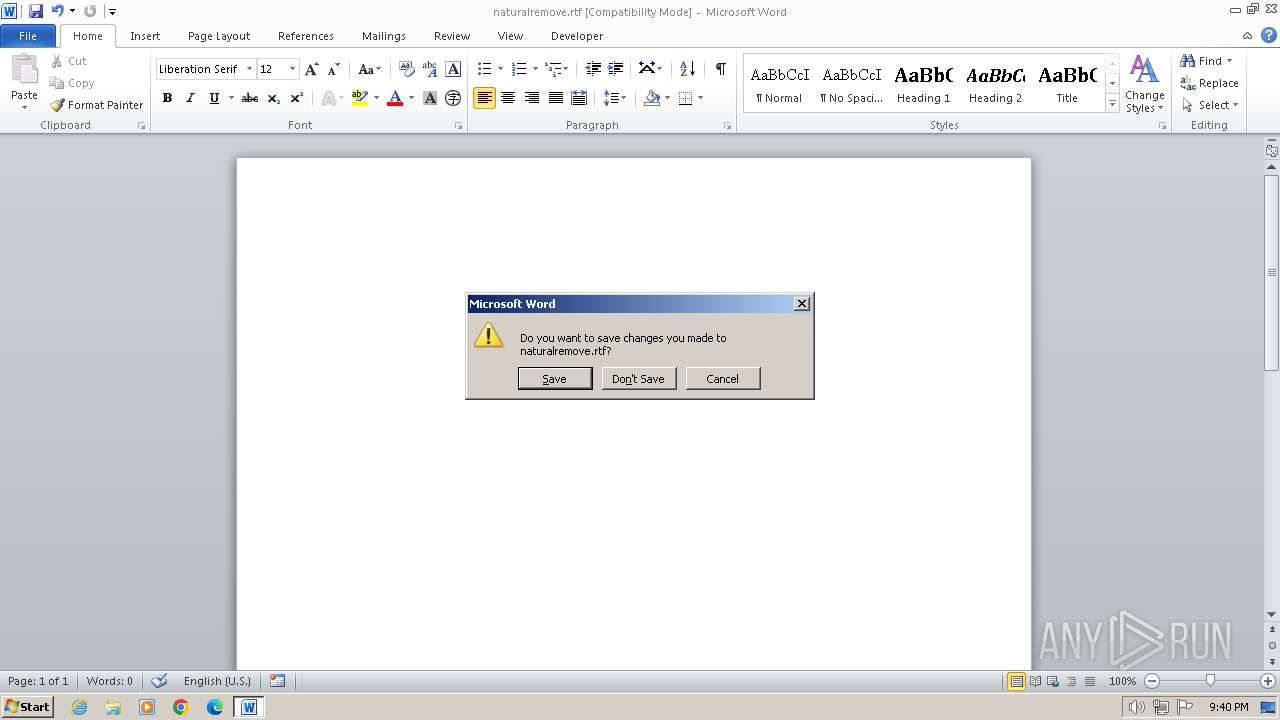Apply the Heading 1 style

tap(923, 84)
